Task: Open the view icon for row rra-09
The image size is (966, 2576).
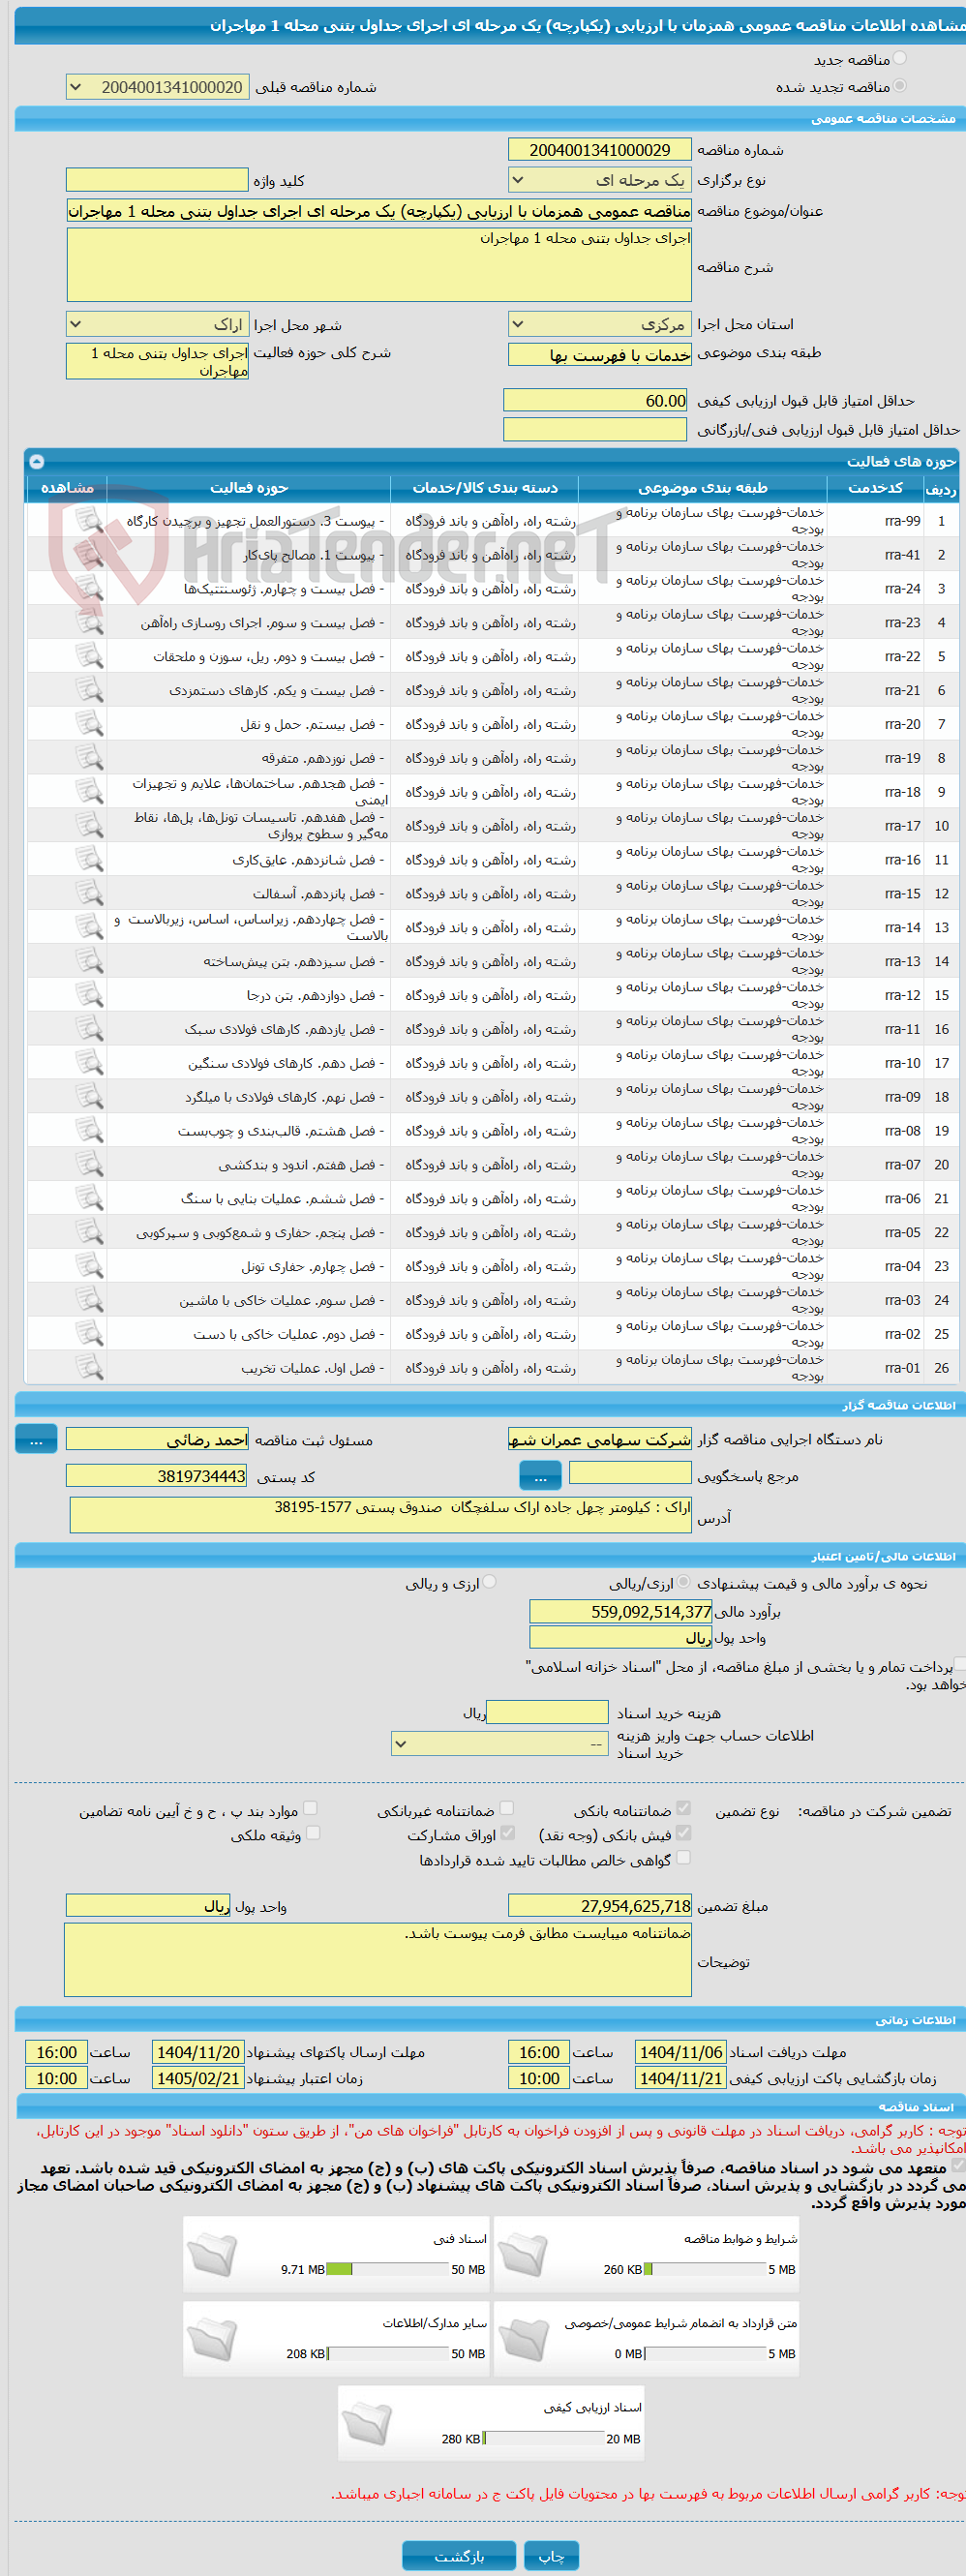Action: point(89,1097)
